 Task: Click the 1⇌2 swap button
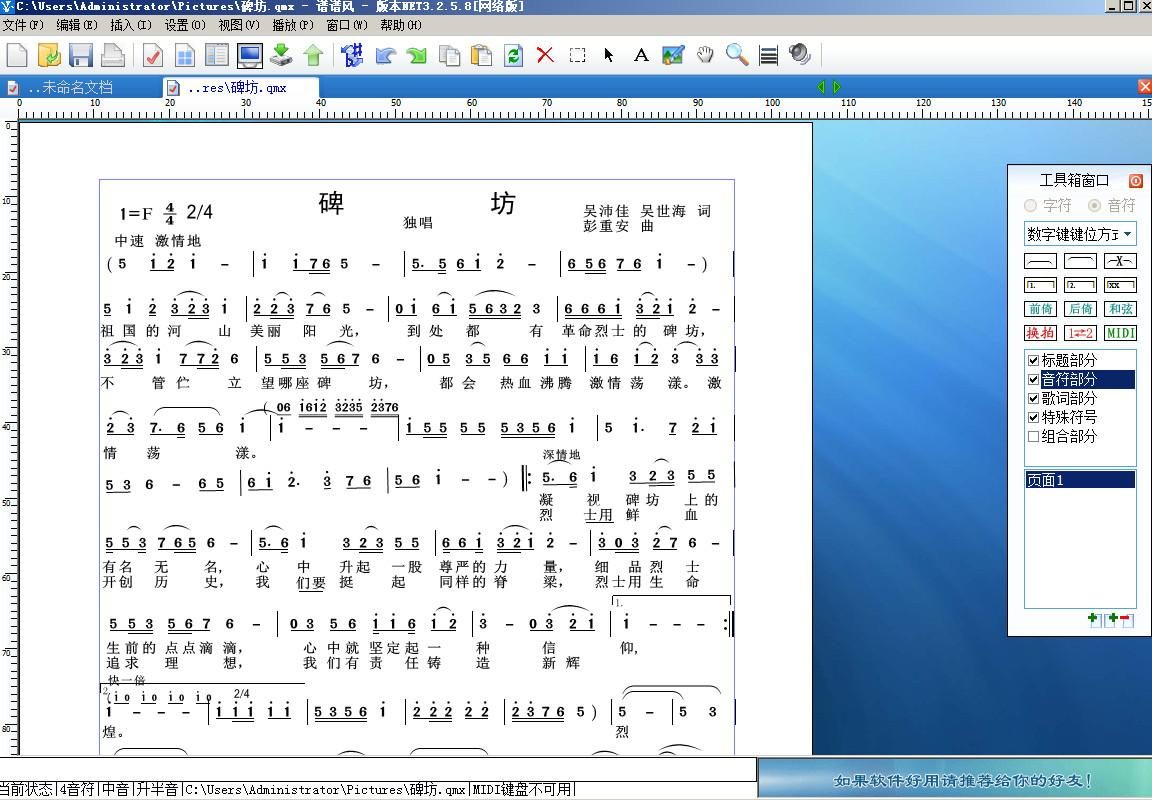pyautogui.click(x=1081, y=333)
